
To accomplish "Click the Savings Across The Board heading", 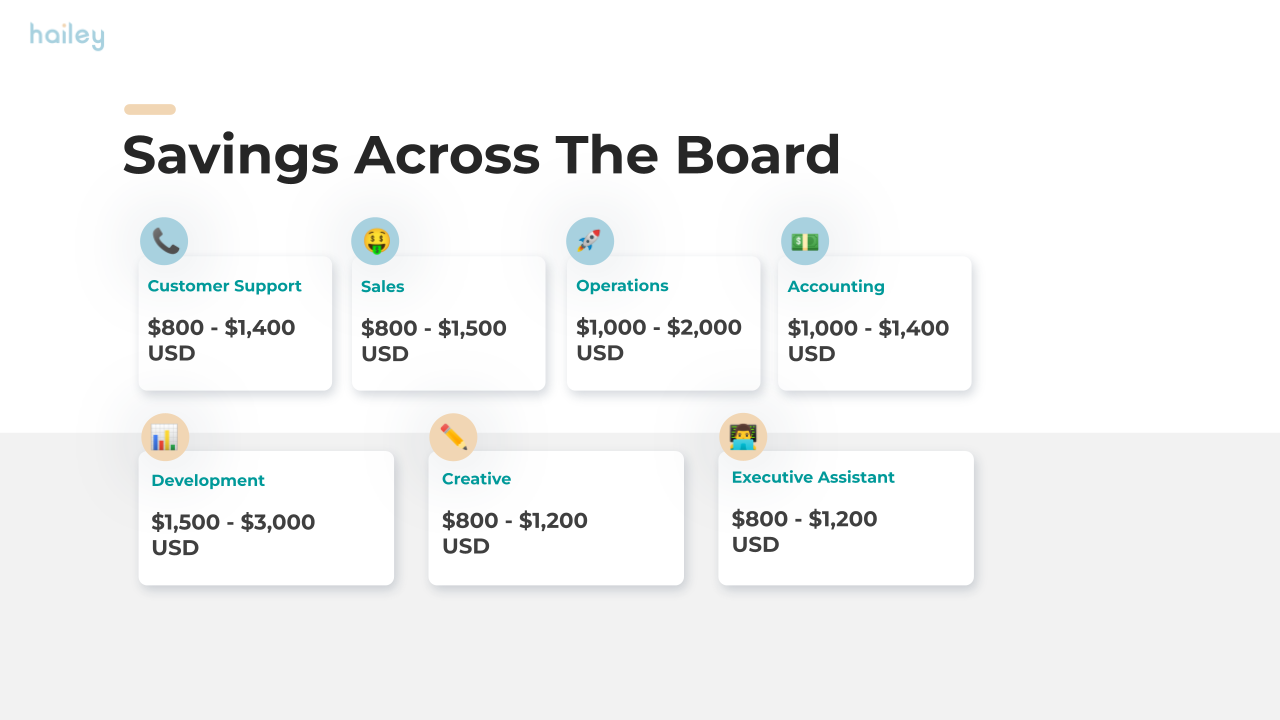I will point(481,156).
